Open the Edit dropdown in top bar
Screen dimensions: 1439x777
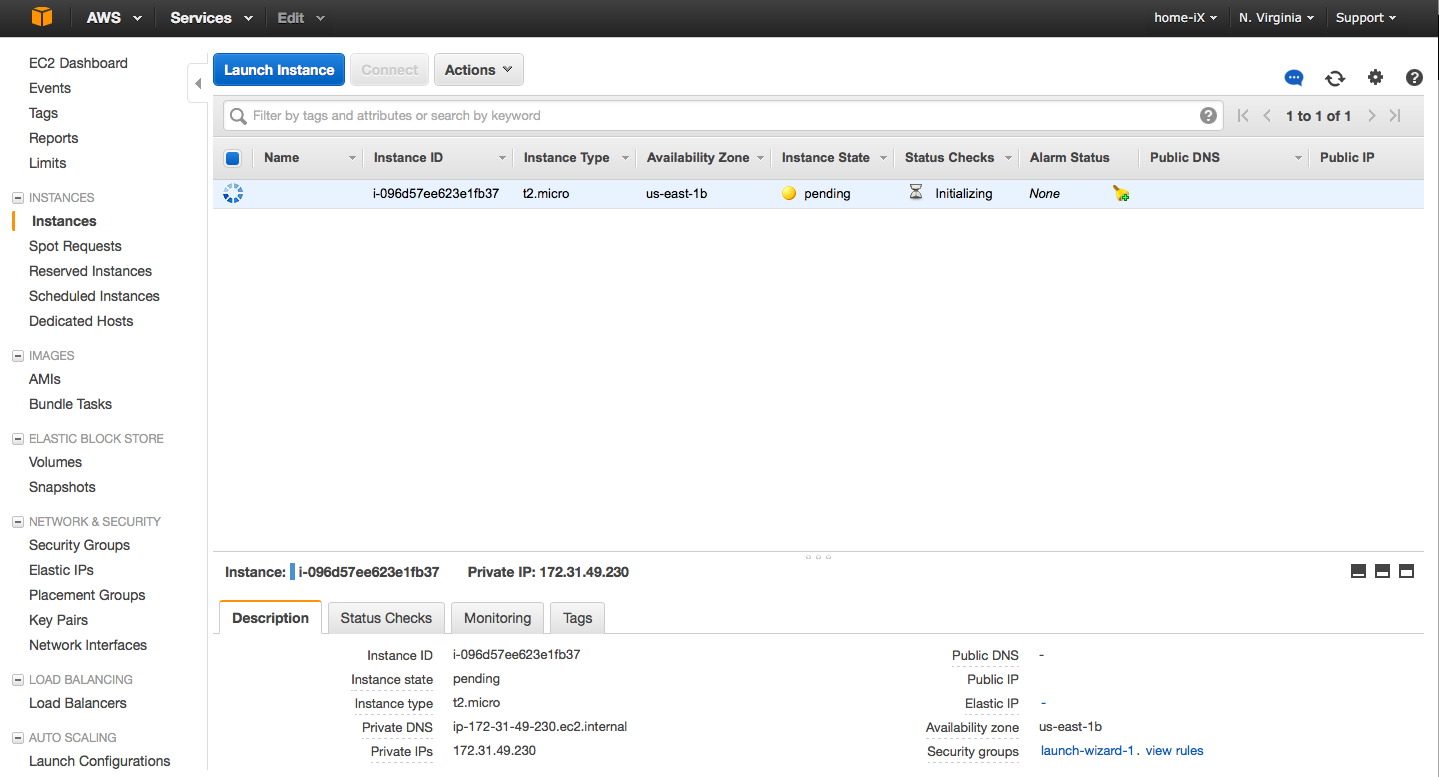[x=301, y=18]
